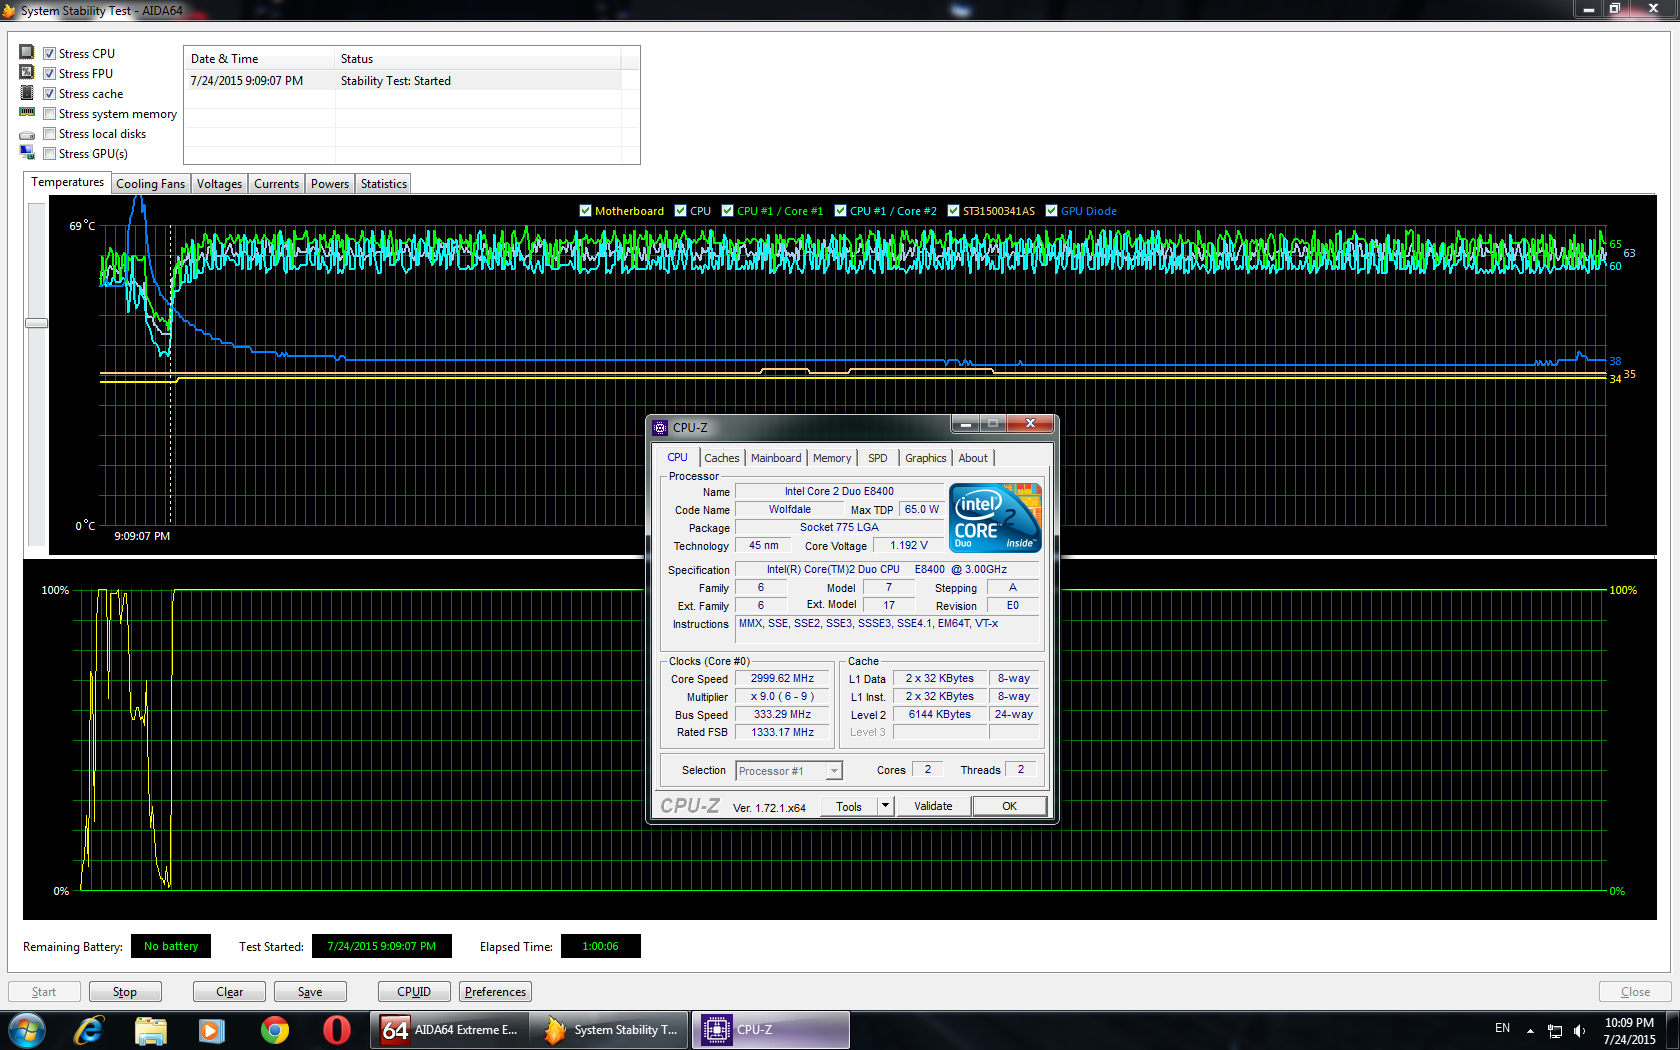Open Windows Explorer folder icon
The width and height of the screenshot is (1680, 1050).
point(151,1030)
